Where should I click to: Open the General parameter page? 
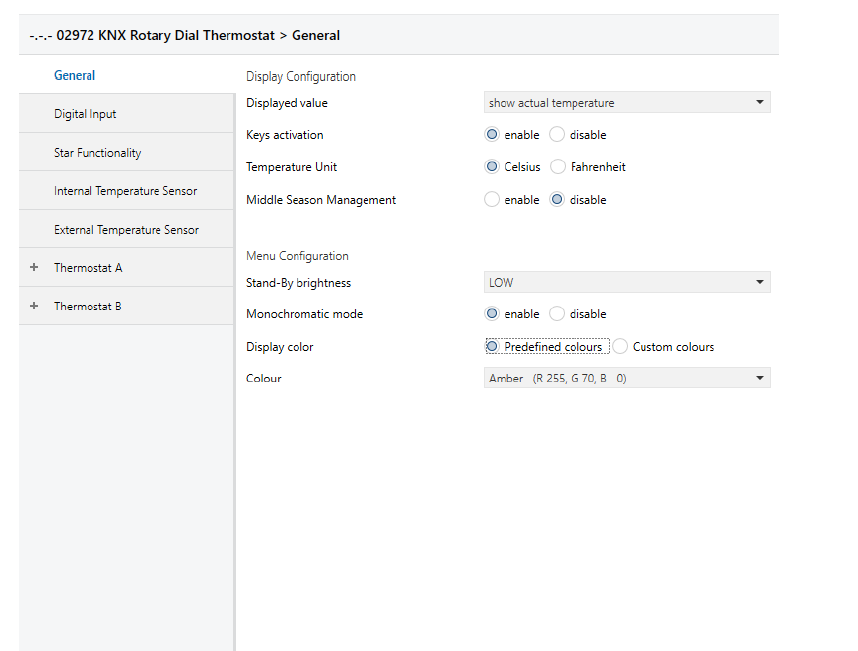[x=74, y=75]
